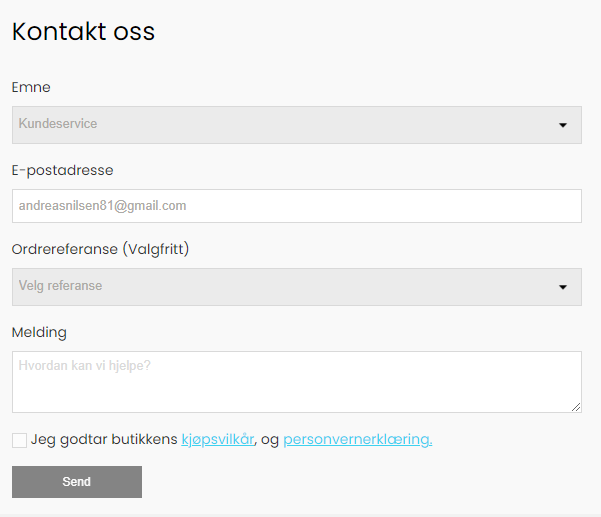Click the Kontakt oss heading
601x517 pixels.
point(83,31)
